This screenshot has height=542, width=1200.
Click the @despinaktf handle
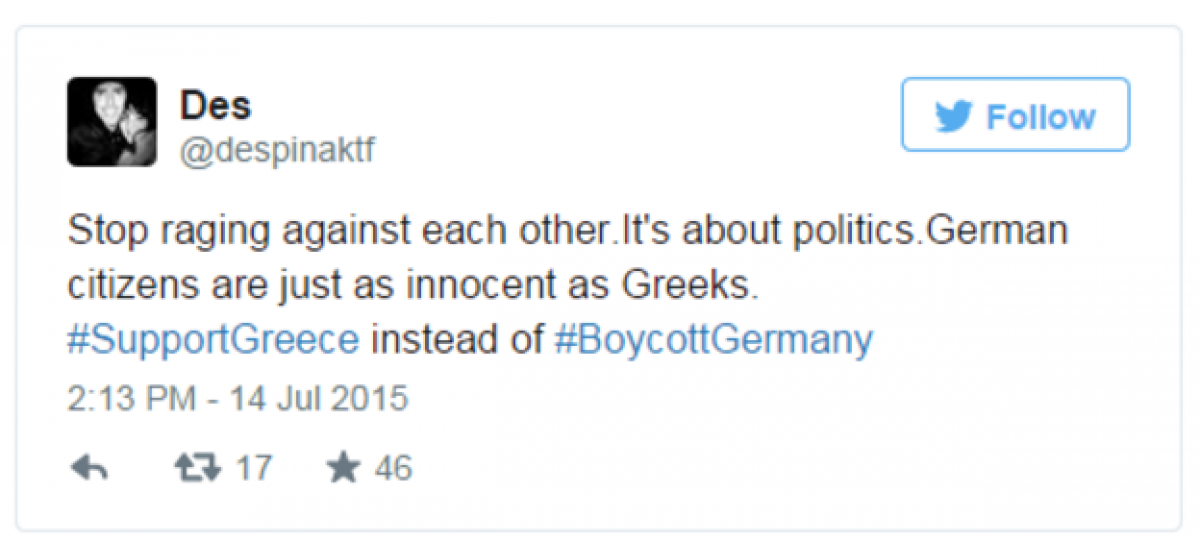[277, 150]
